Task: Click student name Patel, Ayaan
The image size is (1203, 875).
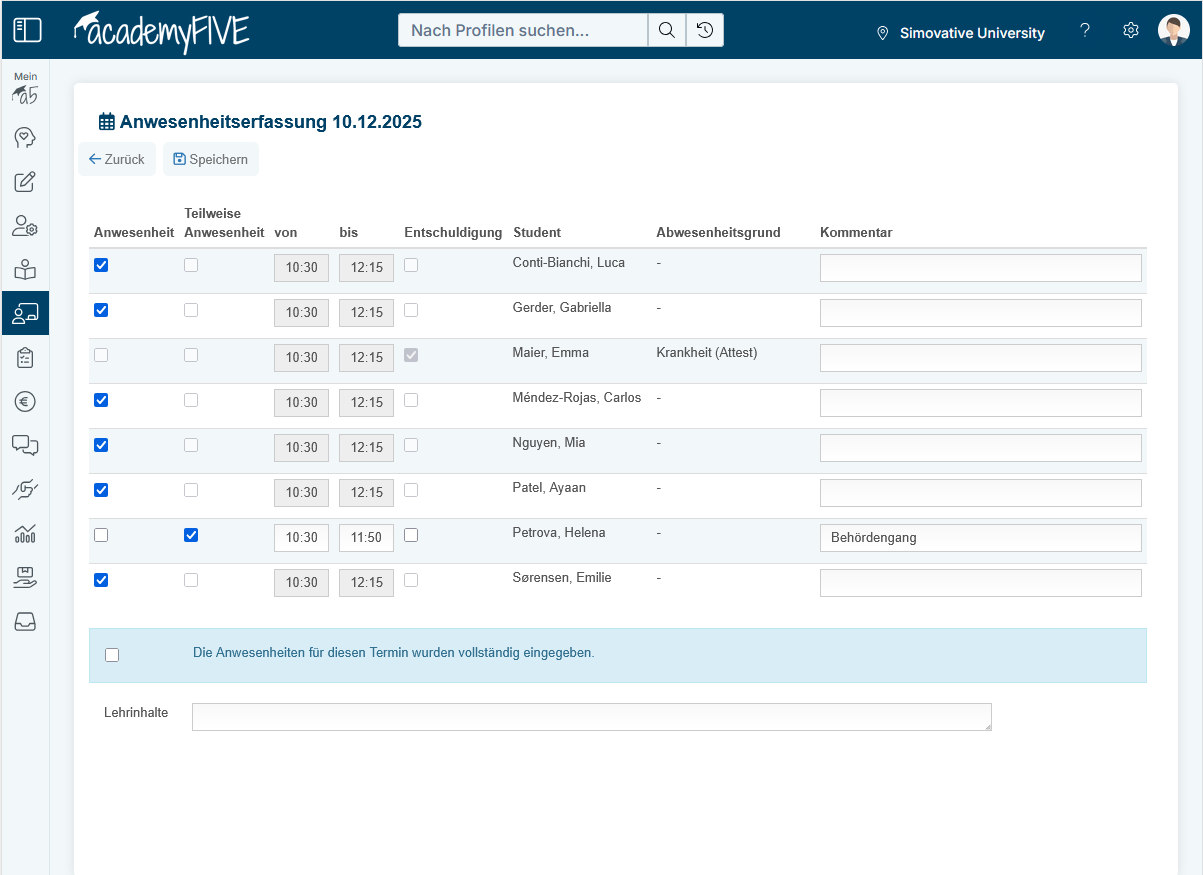Action: point(549,488)
